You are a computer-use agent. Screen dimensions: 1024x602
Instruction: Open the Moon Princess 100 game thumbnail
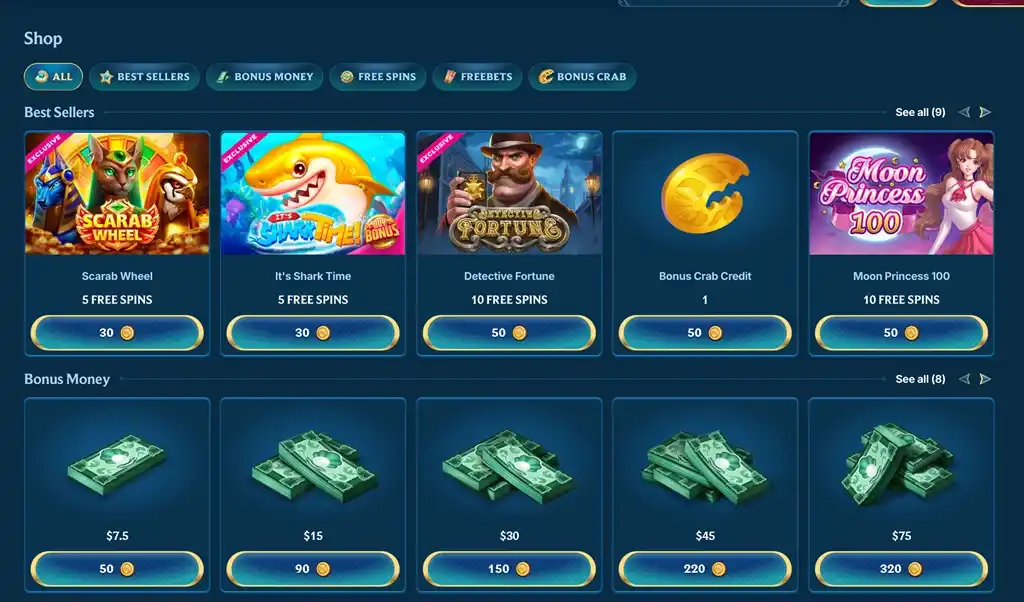pos(901,193)
